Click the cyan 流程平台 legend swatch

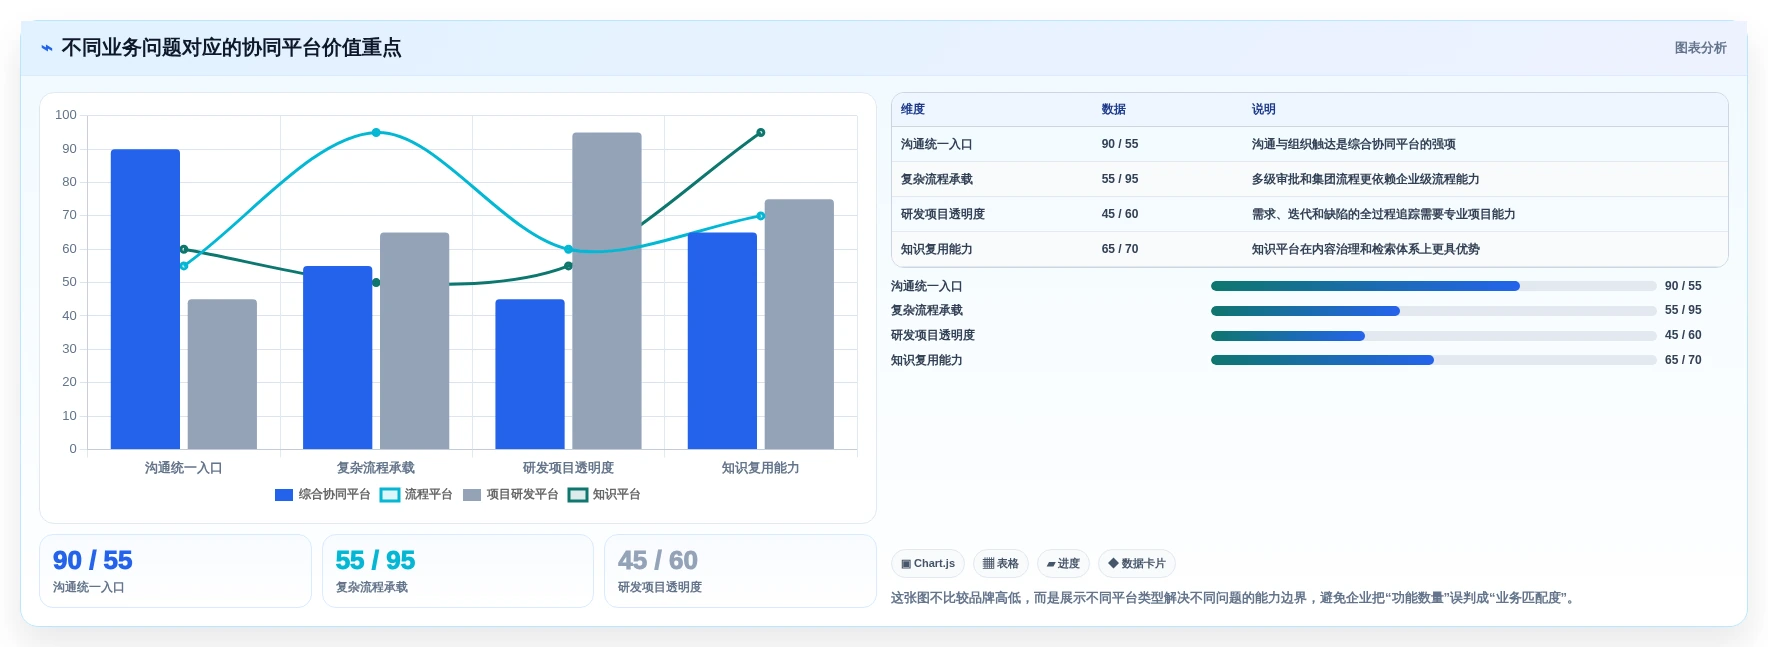390,495
